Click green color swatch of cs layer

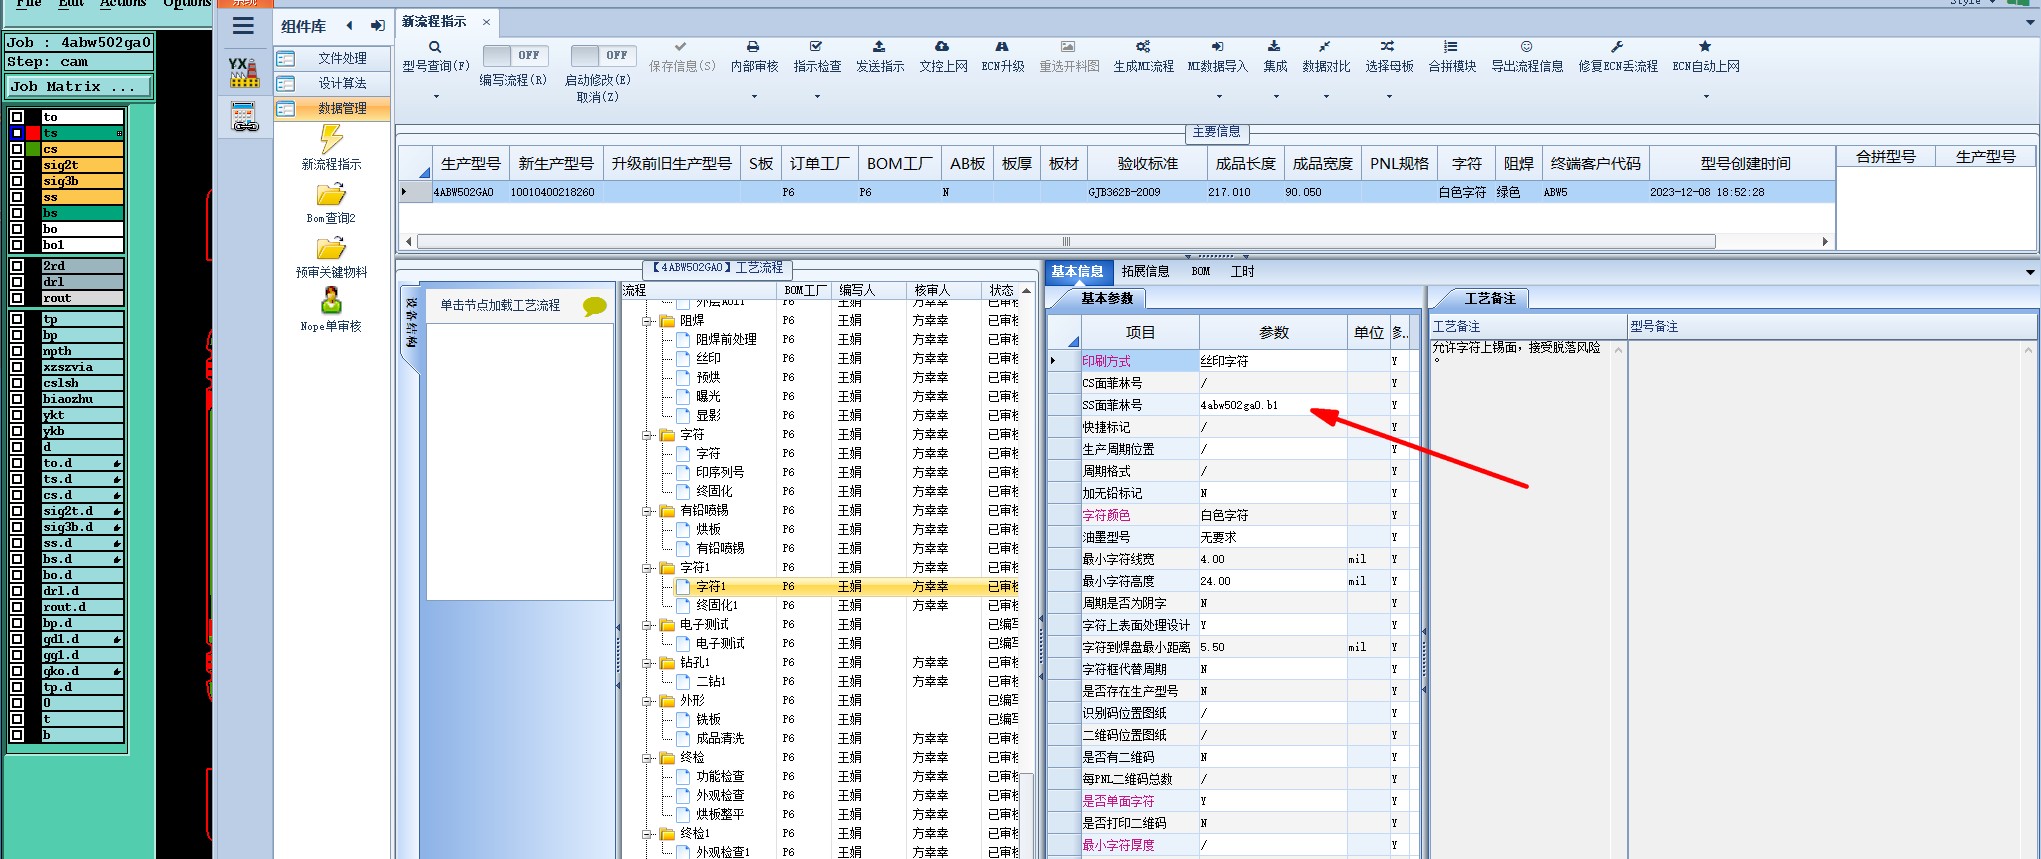pos(33,149)
